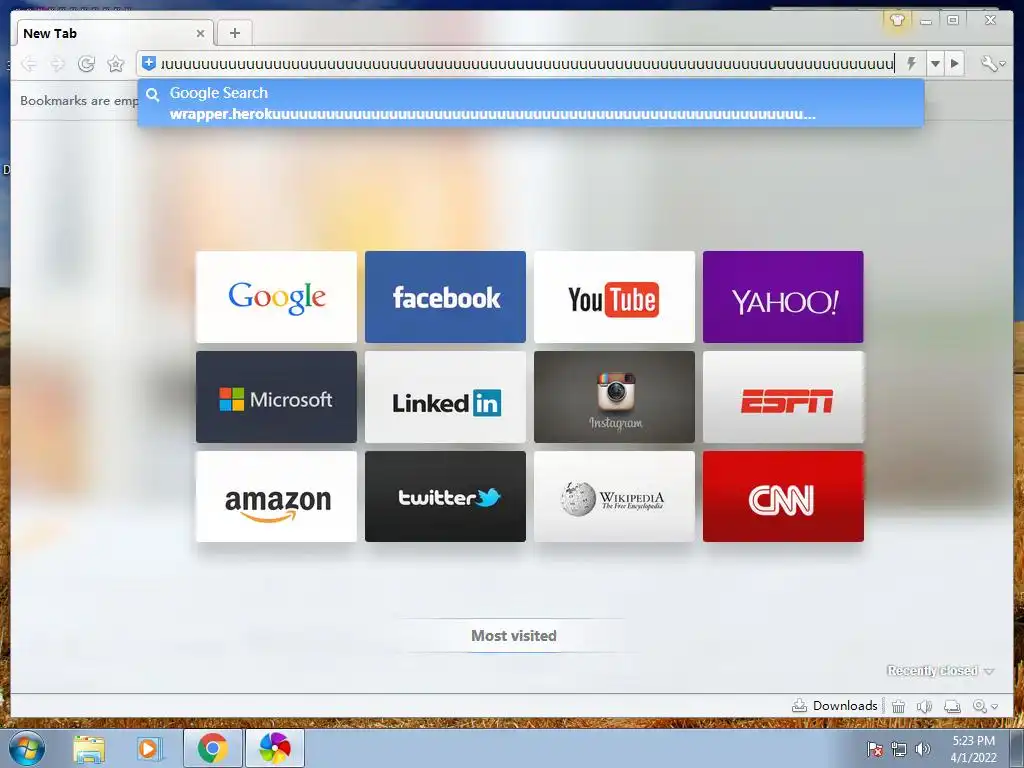The image size is (1024, 768).
Task: Open a new tab with the plus button
Action: tap(235, 33)
